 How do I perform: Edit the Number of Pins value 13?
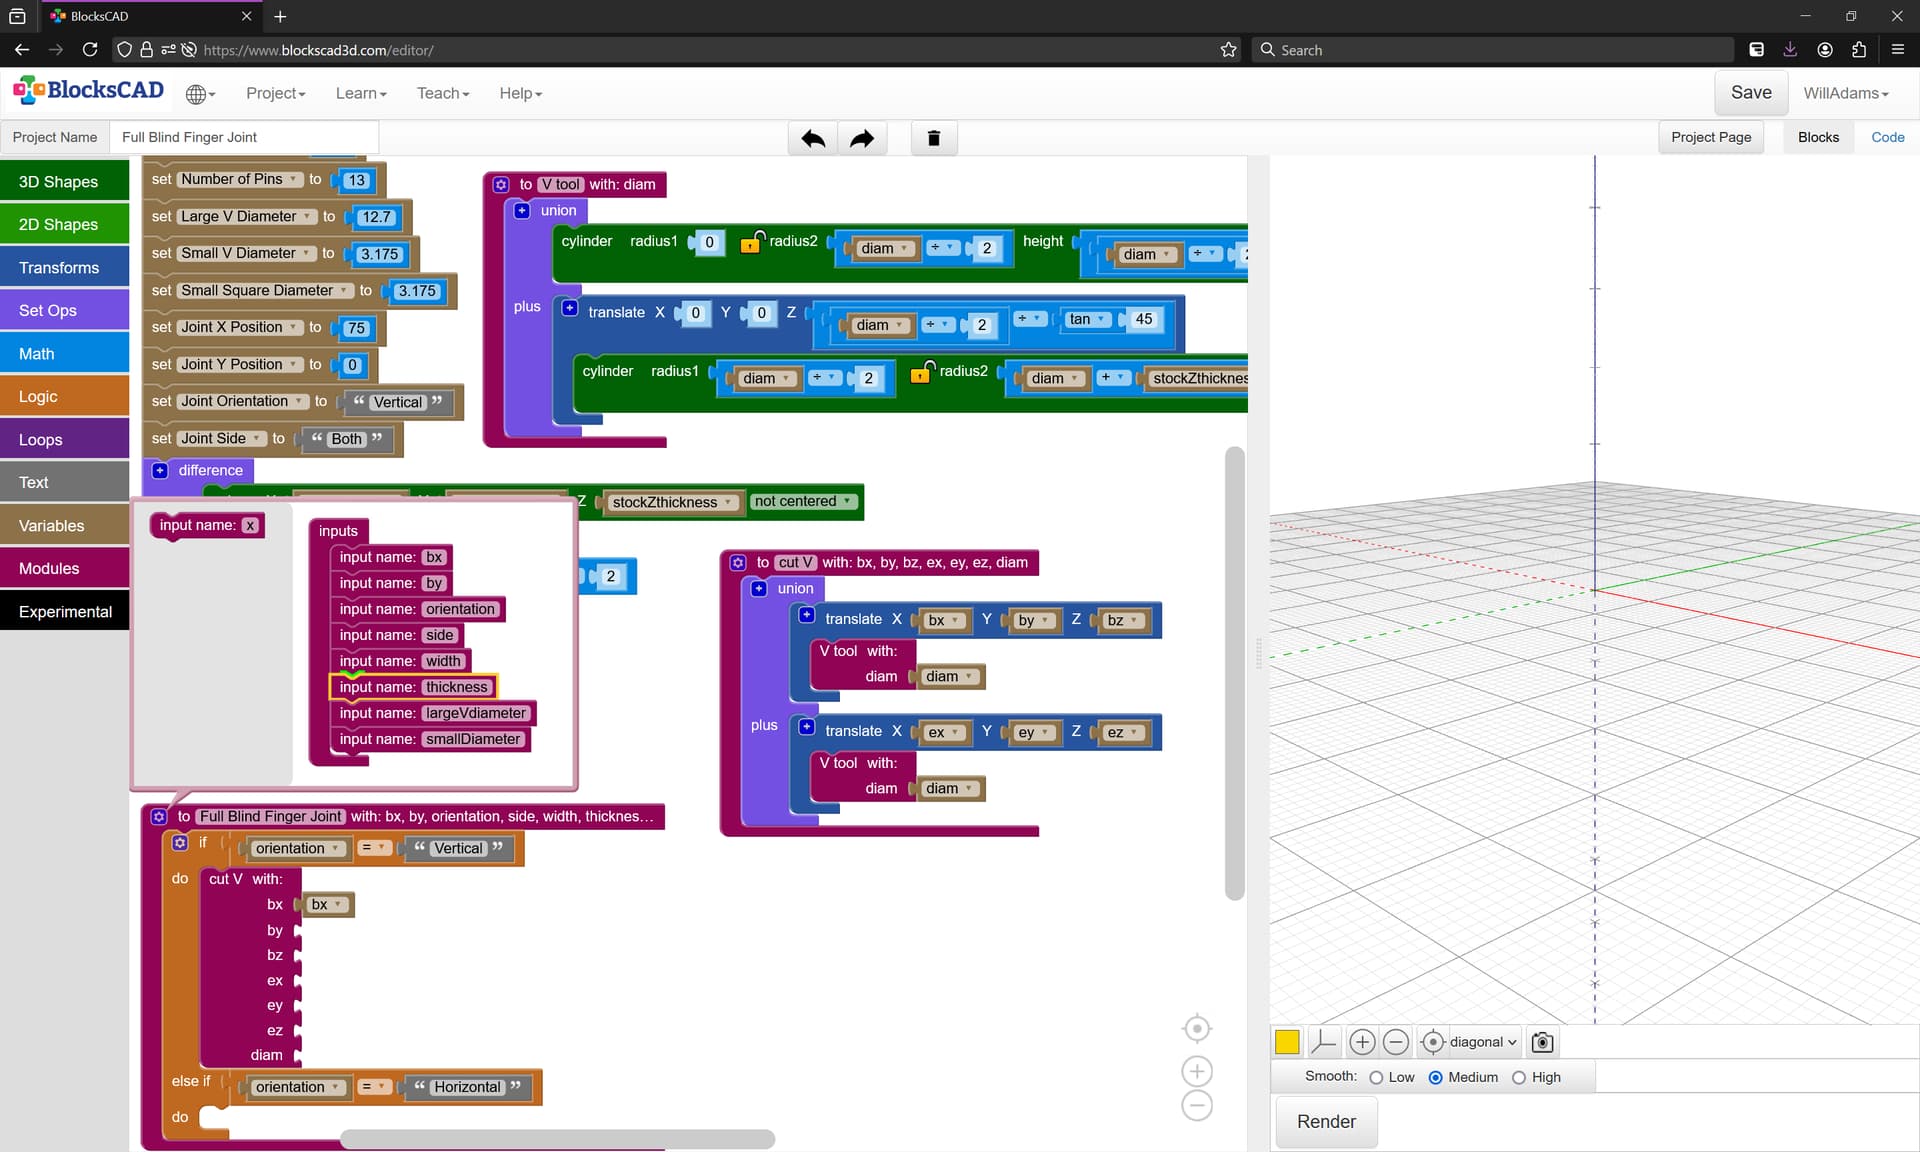coord(356,180)
